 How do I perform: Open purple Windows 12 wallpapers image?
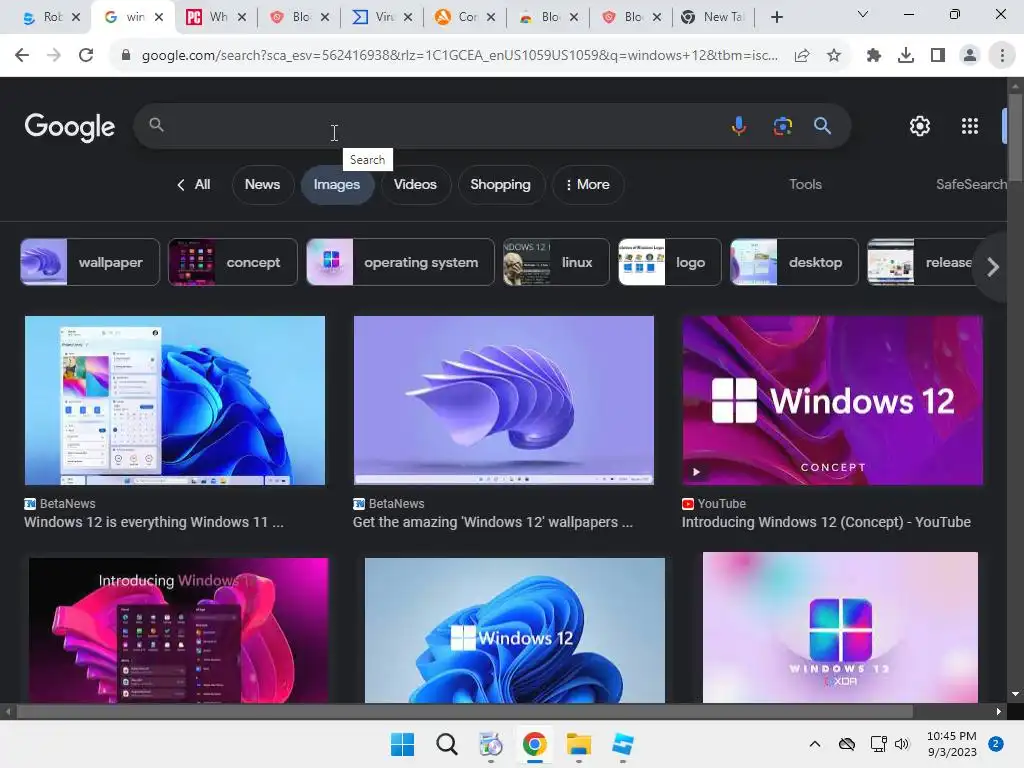pos(504,400)
